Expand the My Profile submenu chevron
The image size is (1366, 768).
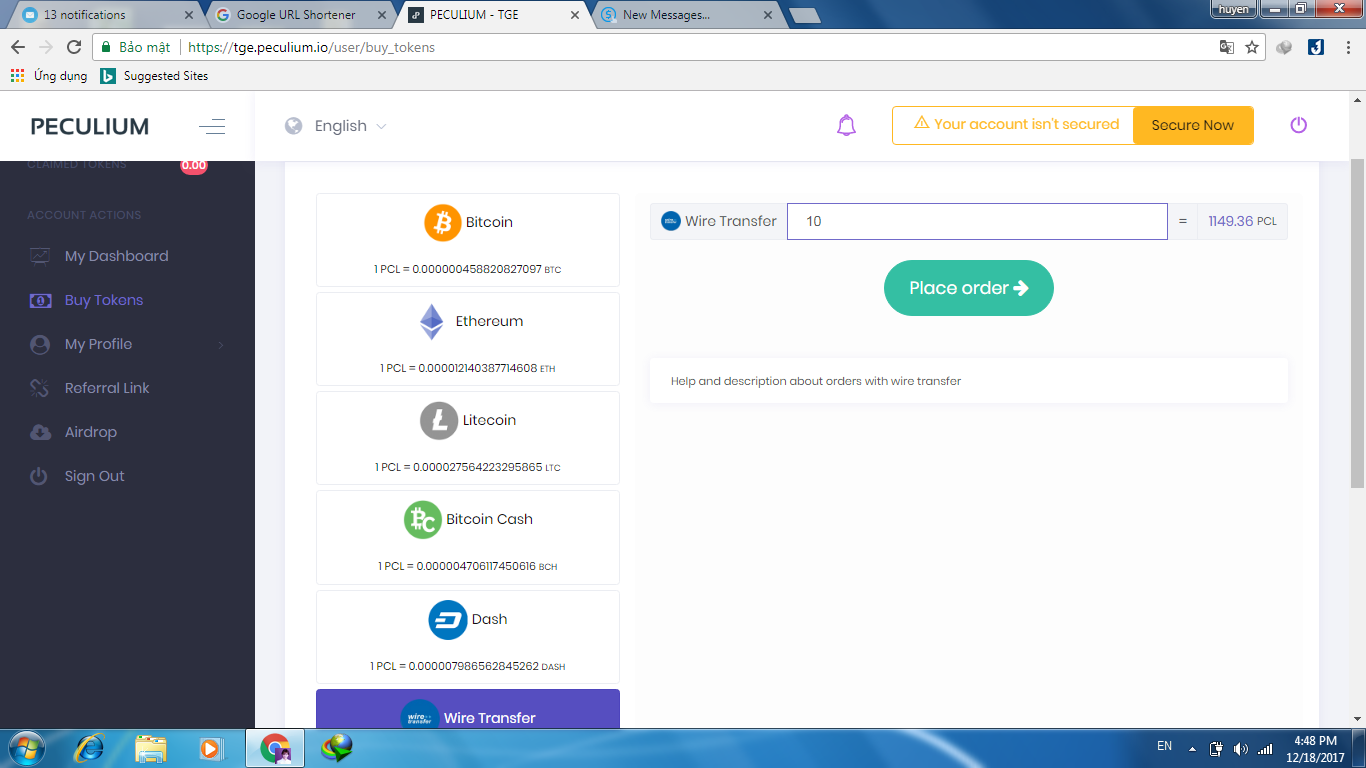221,345
